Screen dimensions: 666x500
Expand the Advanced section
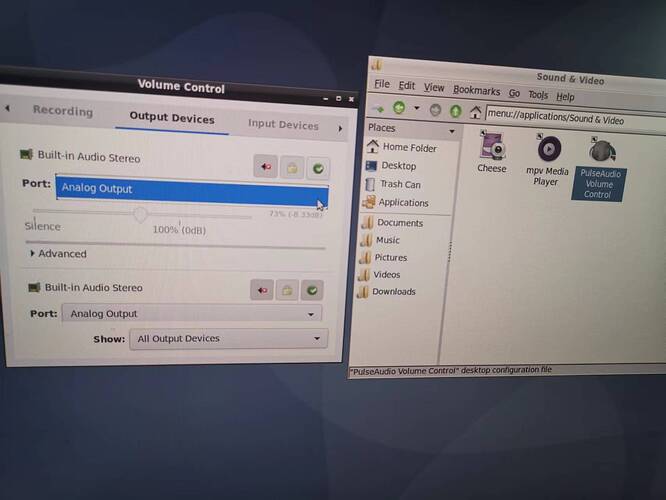pyautogui.click(x=58, y=254)
